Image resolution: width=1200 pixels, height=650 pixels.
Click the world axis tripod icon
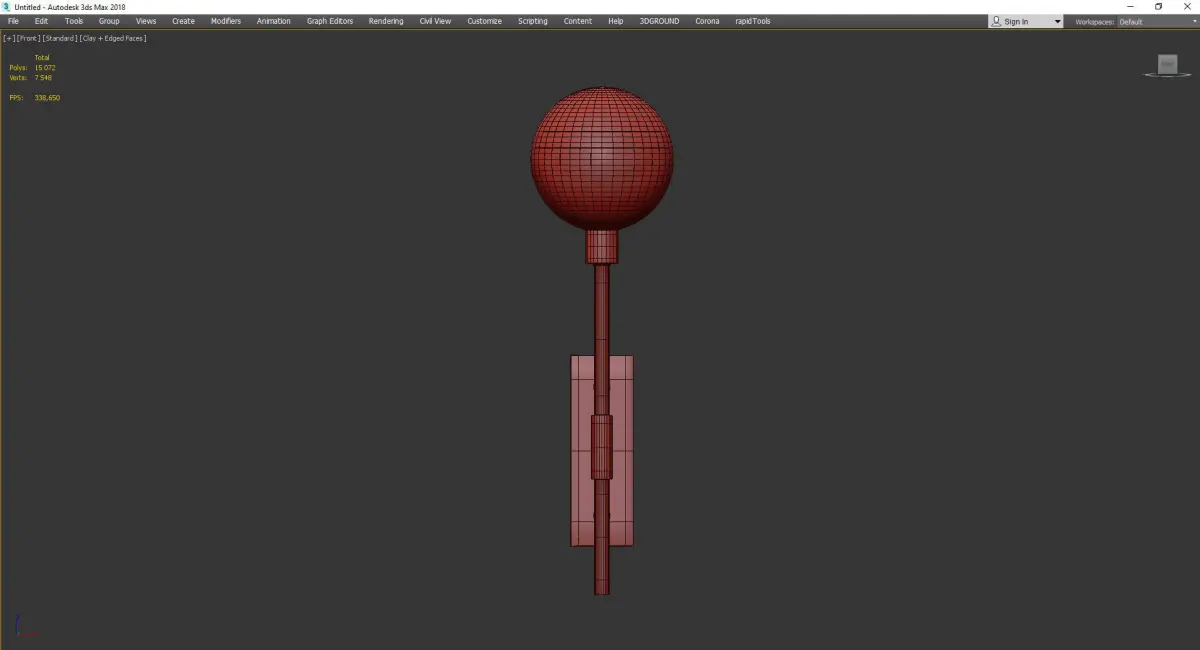tap(27, 627)
